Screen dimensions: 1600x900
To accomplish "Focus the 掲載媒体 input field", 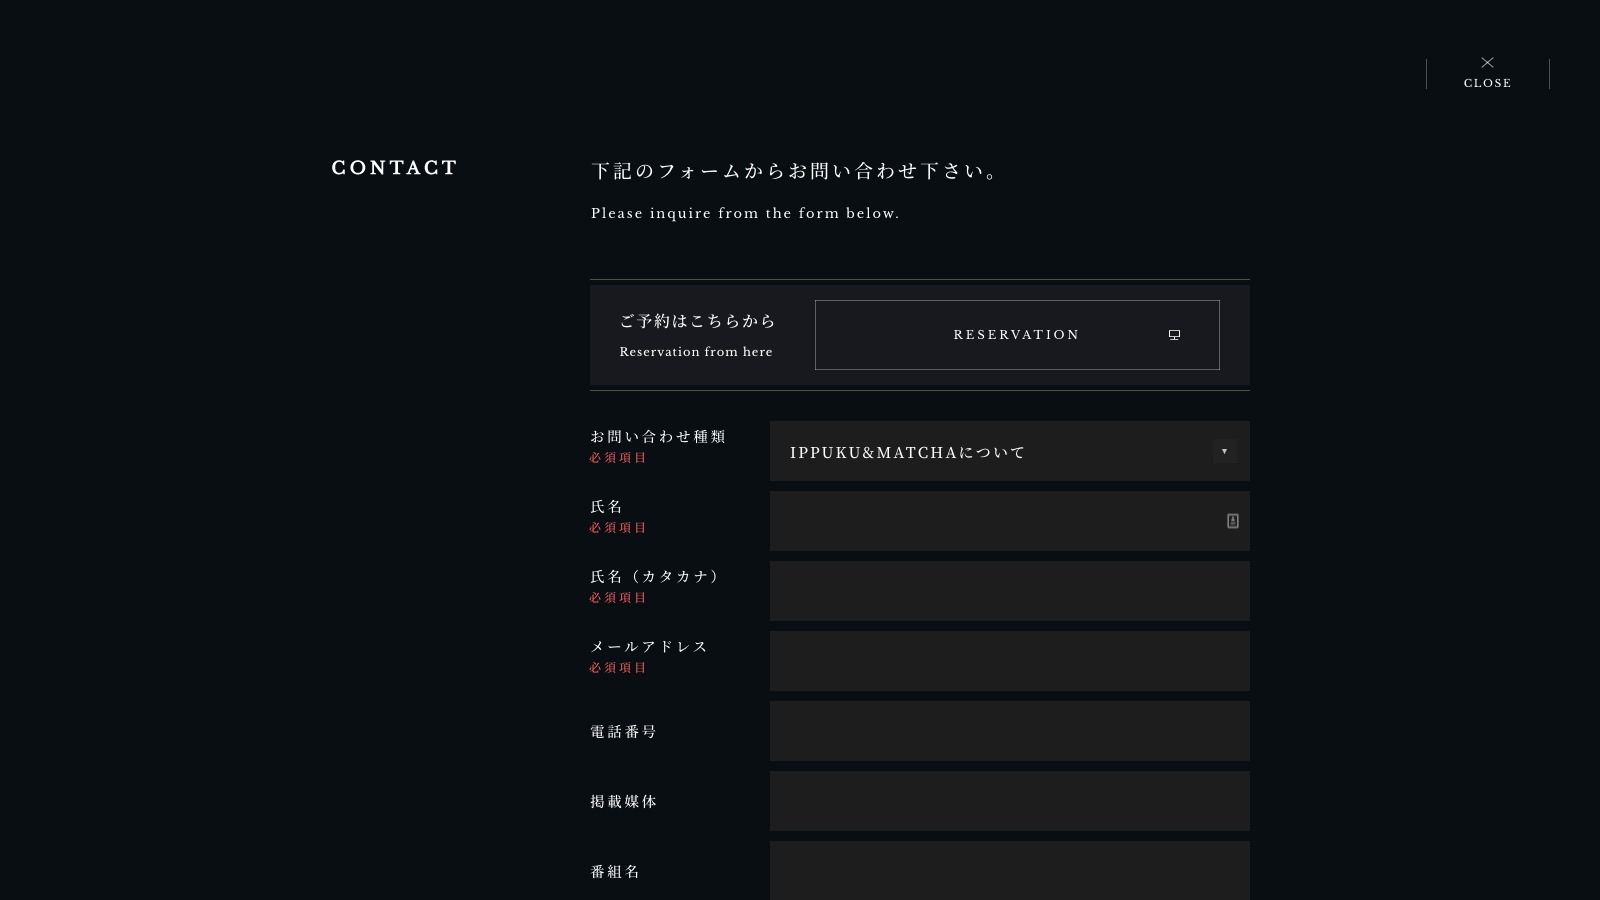I will [x=1010, y=801].
